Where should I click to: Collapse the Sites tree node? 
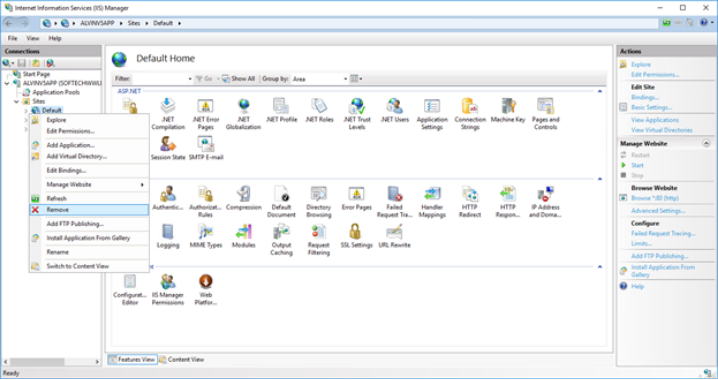click(x=16, y=101)
